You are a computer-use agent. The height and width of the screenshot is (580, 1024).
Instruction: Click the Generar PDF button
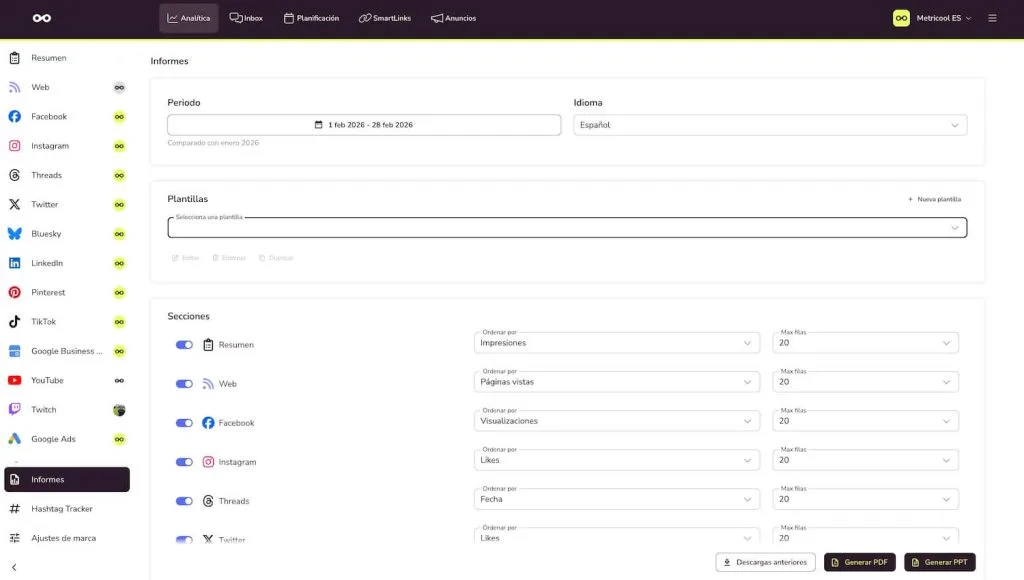pos(859,562)
